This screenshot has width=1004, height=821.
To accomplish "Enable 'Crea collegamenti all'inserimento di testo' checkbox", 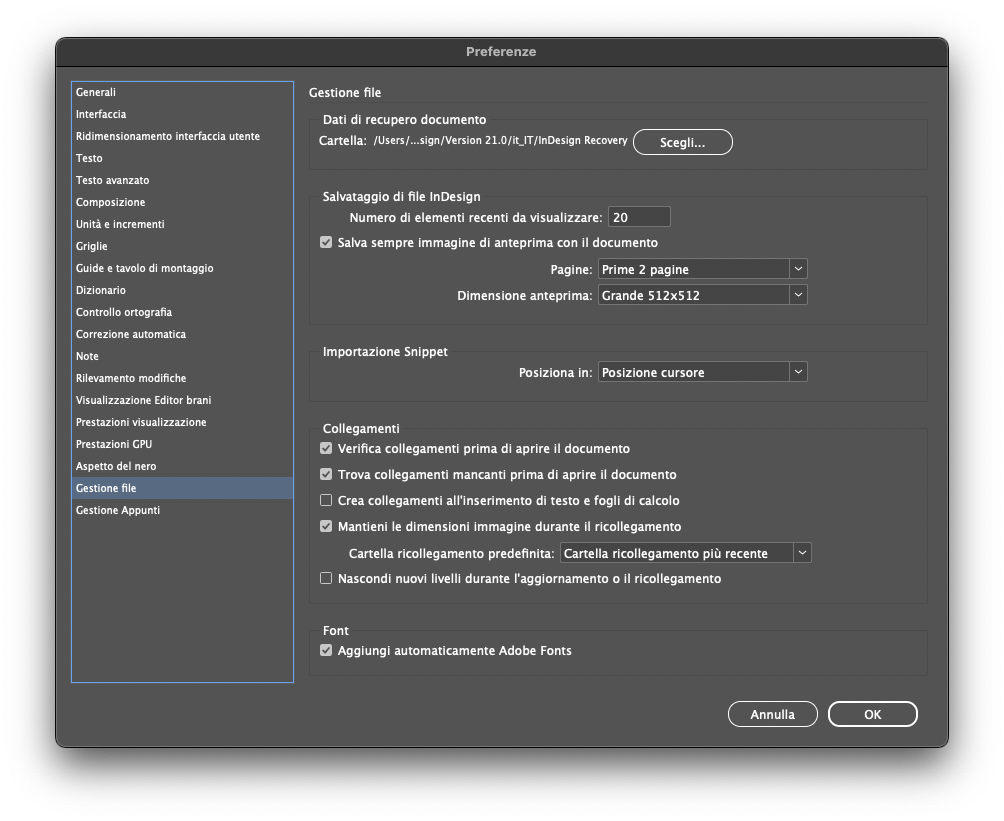I will point(326,501).
